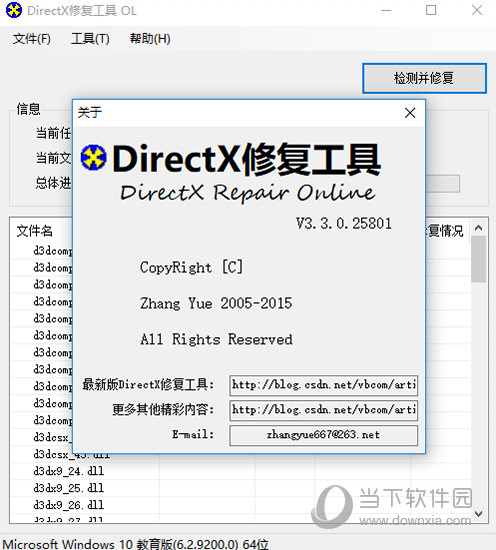The image size is (496, 550).
Task: Open the 工具(T) menu
Action: [x=90, y=39]
